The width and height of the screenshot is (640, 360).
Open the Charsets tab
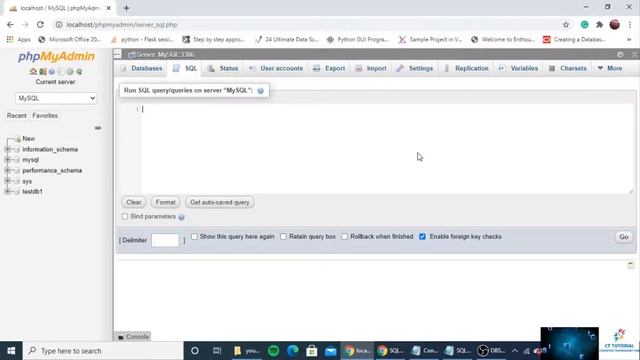(568, 68)
